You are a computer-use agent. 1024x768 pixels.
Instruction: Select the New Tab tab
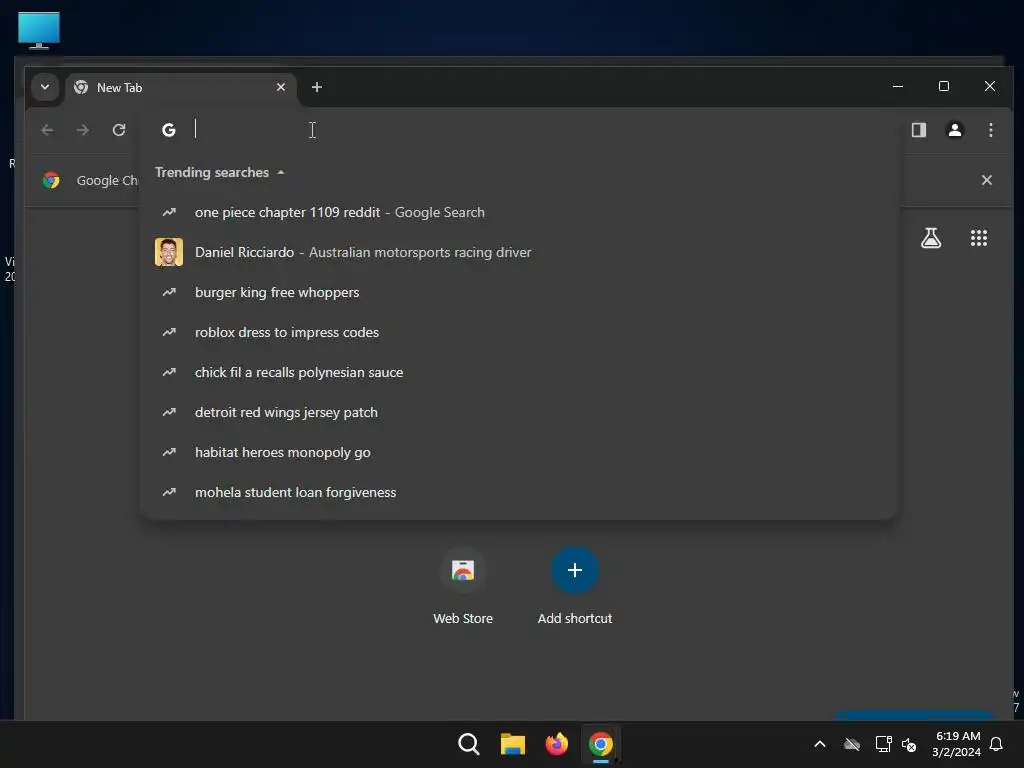[x=181, y=88]
